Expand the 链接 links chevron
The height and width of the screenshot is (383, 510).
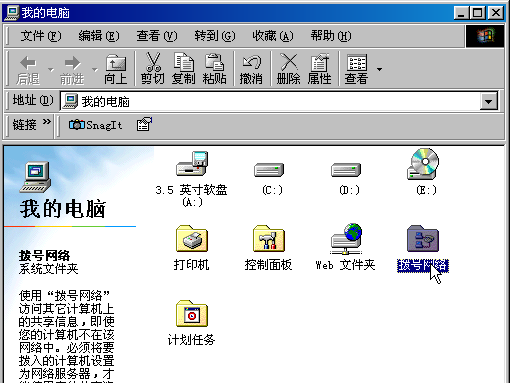click(47, 121)
